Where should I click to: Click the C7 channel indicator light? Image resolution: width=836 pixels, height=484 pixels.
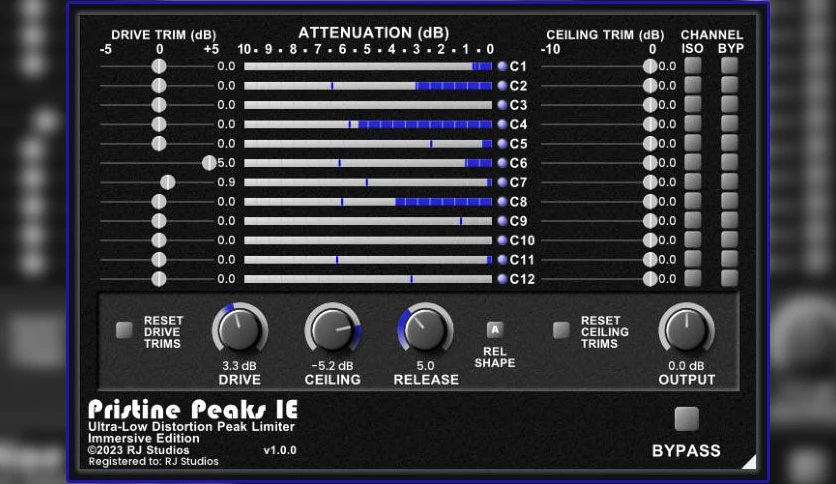pos(502,182)
